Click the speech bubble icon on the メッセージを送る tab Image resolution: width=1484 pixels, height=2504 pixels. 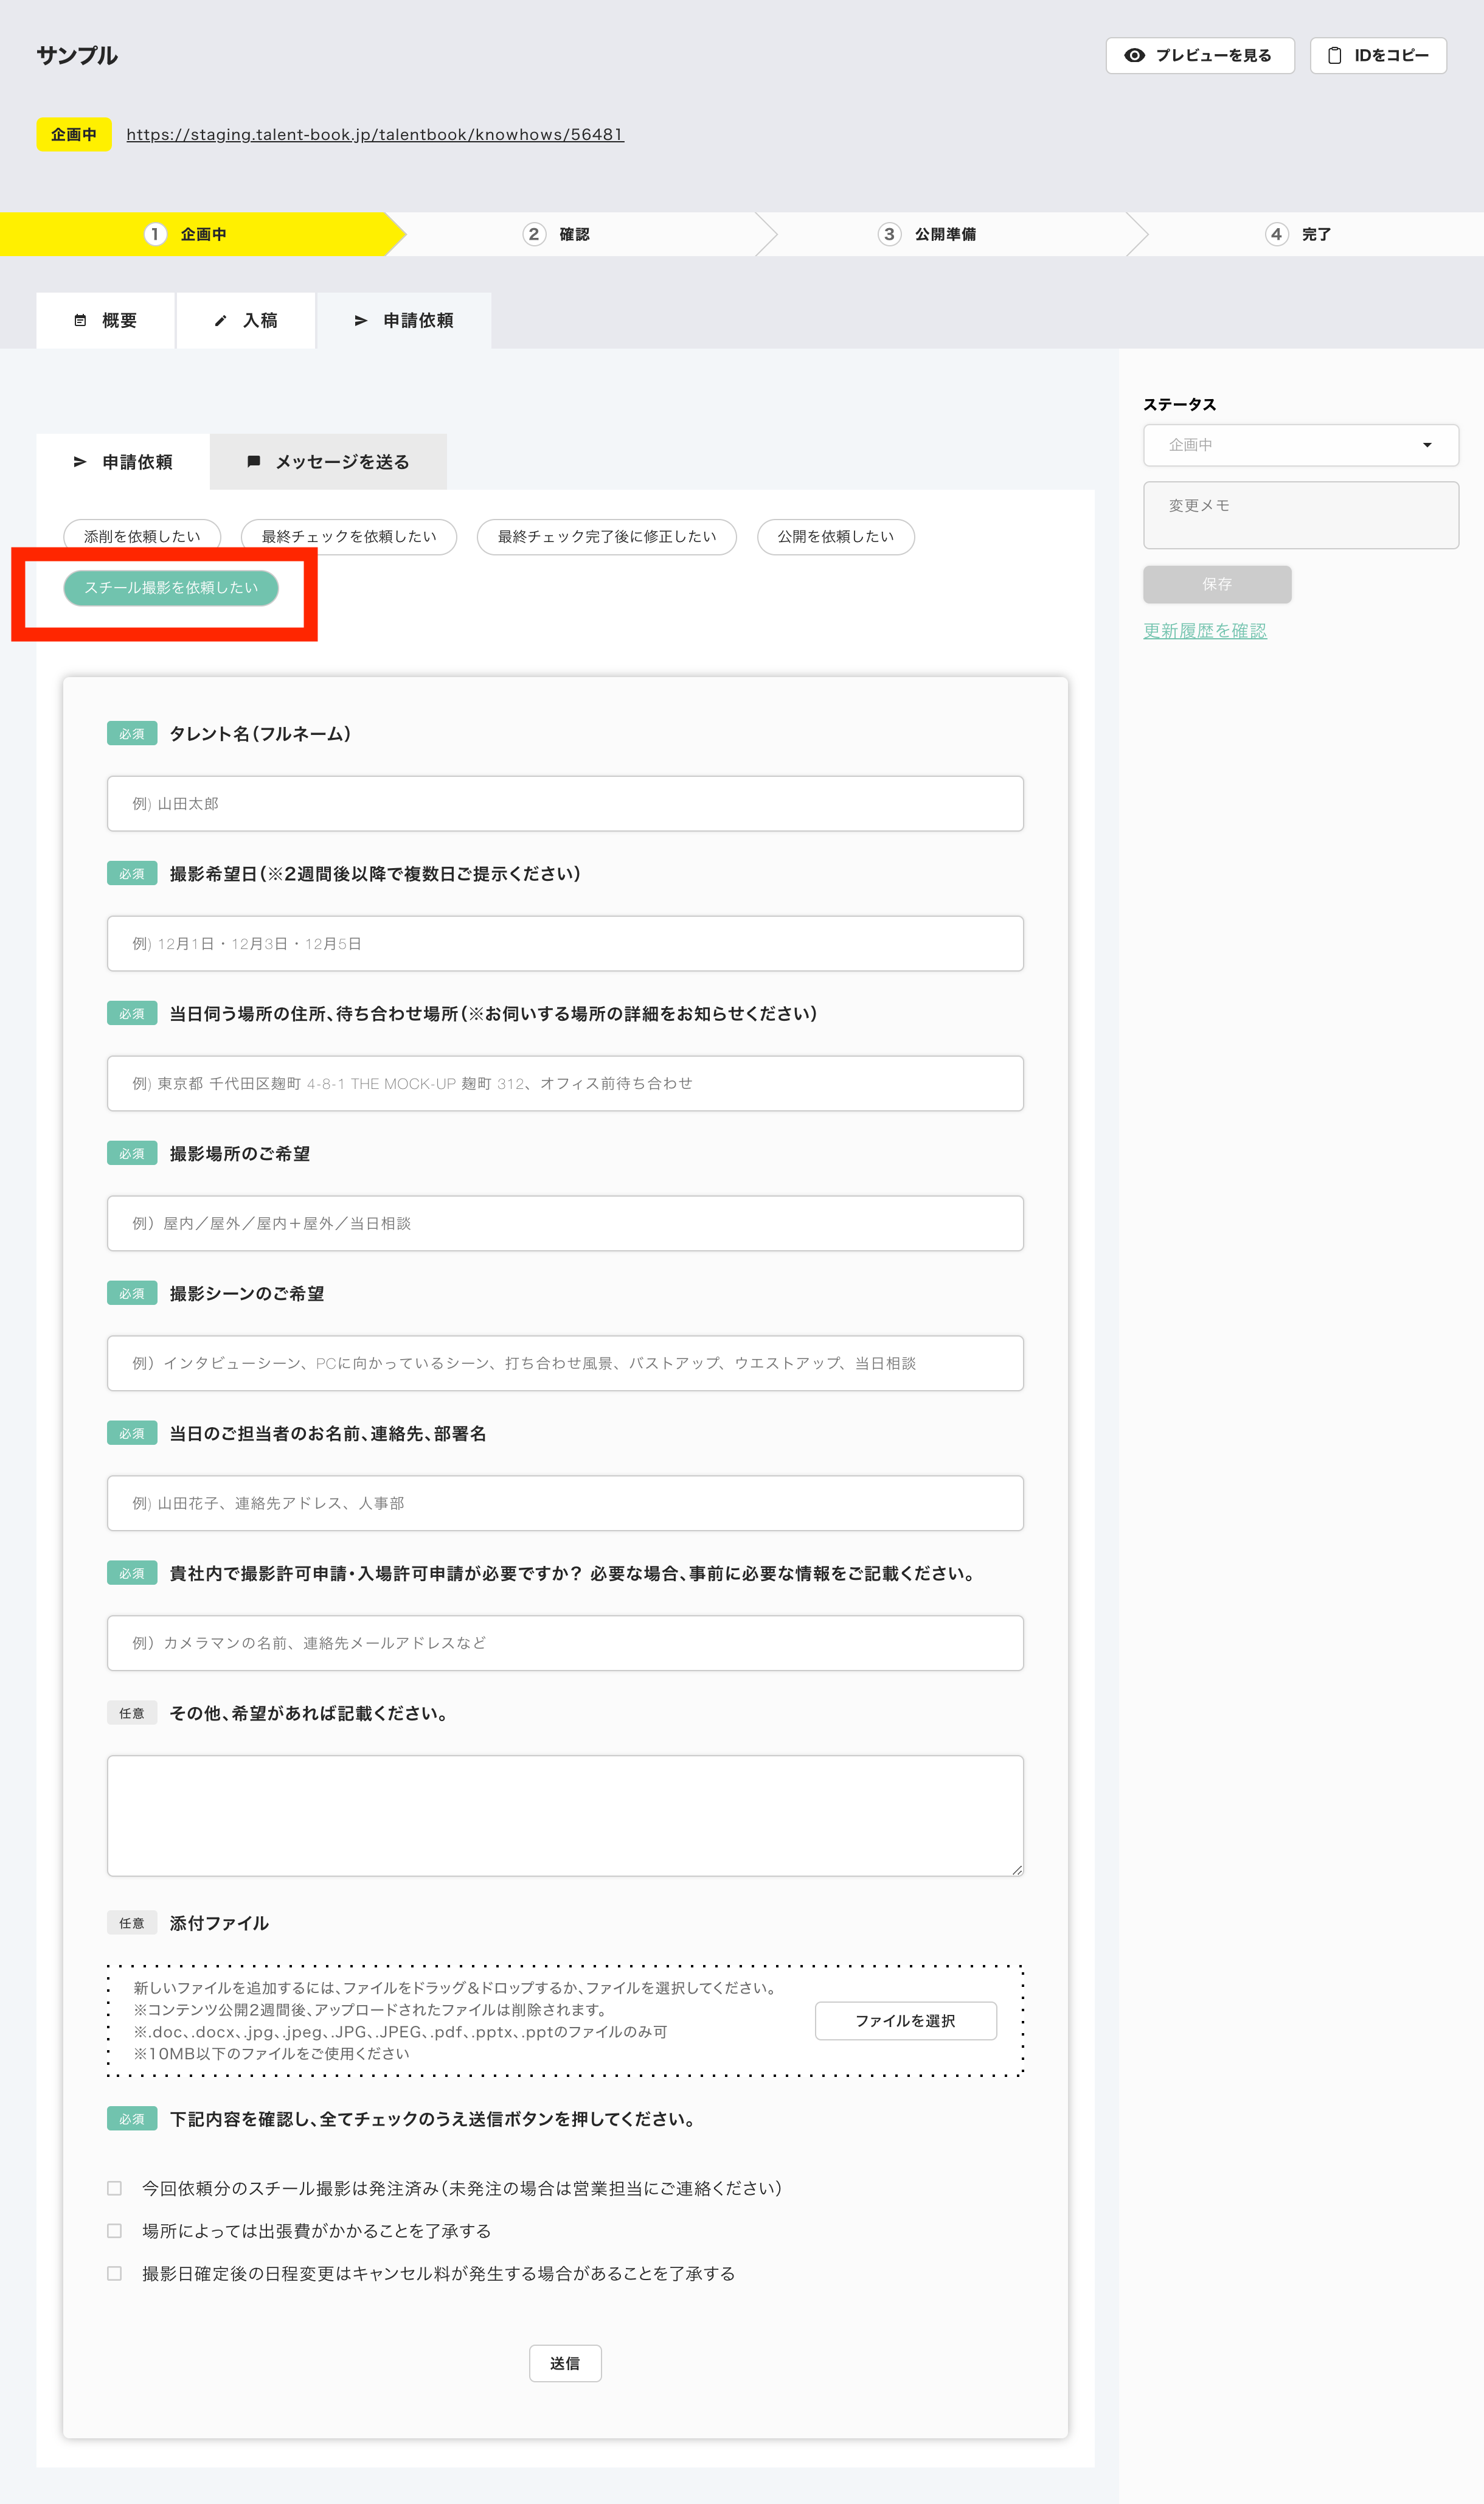[x=253, y=462]
